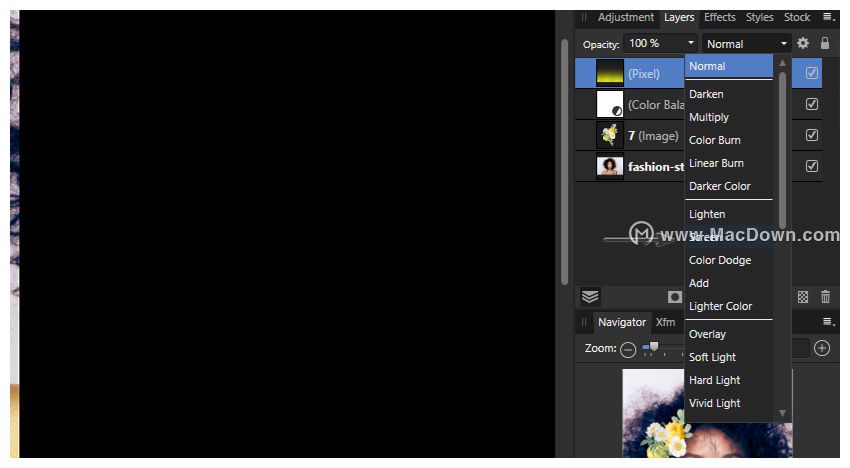Select the layer named 7 (Image)

click(653, 136)
